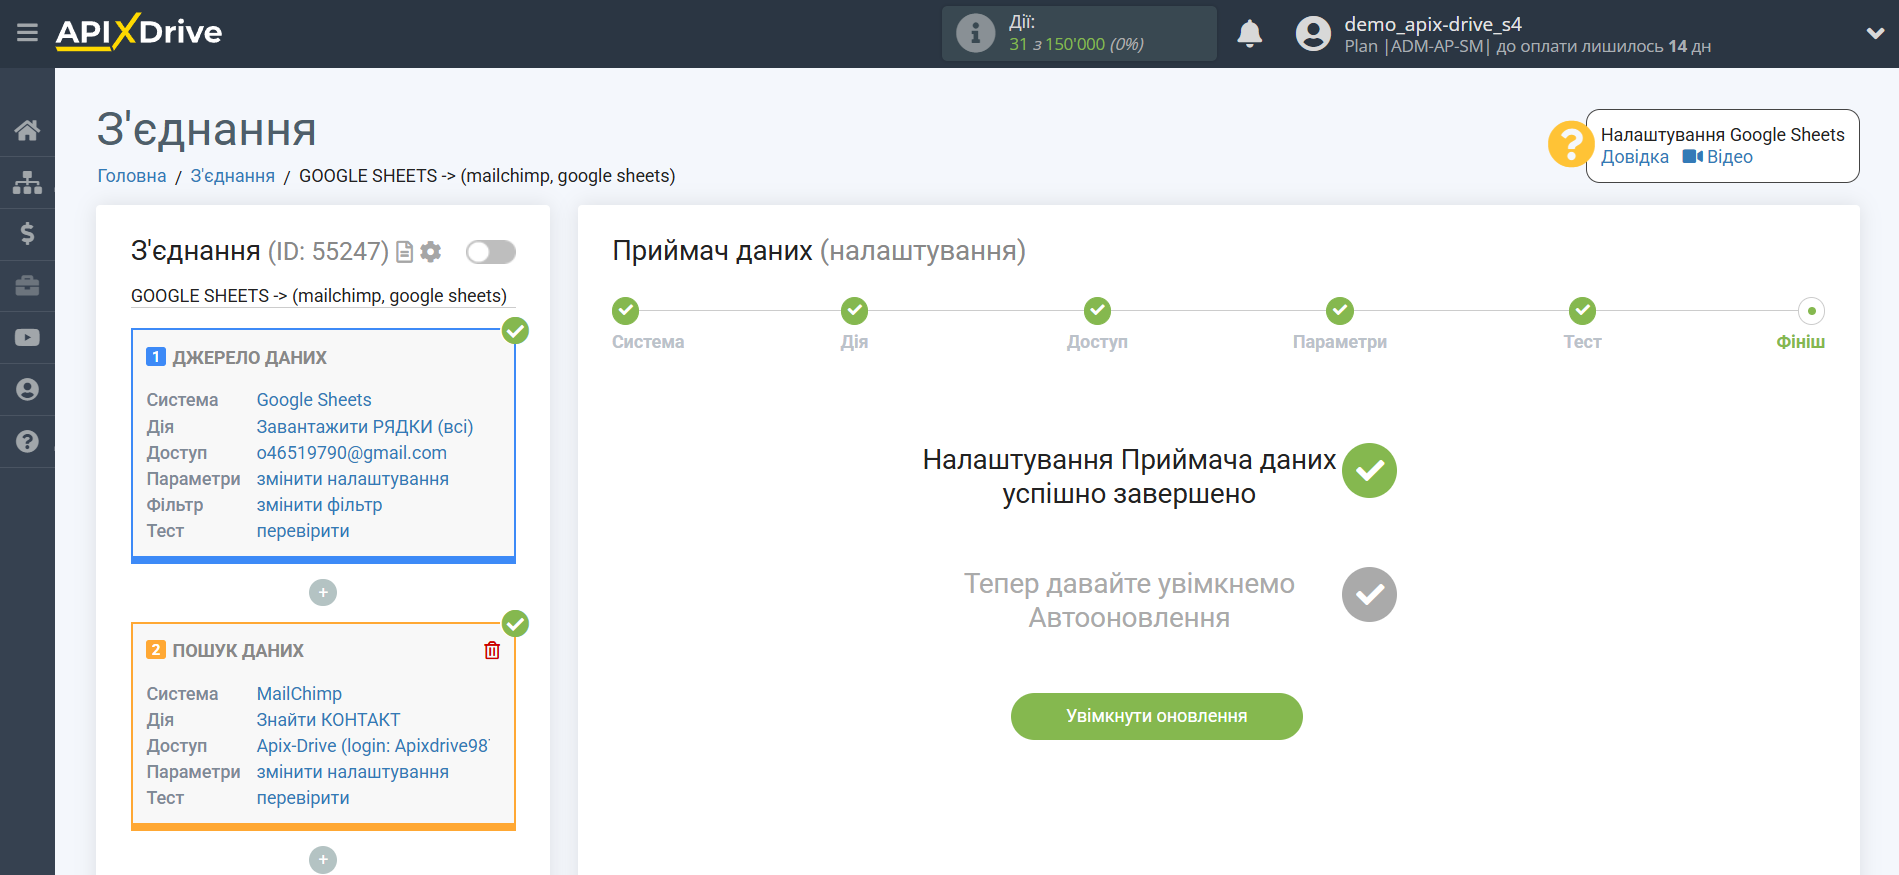Click green check badge on ДЖЕРЕЛО ДАНИХ
1899x875 pixels.
point(516,331)
